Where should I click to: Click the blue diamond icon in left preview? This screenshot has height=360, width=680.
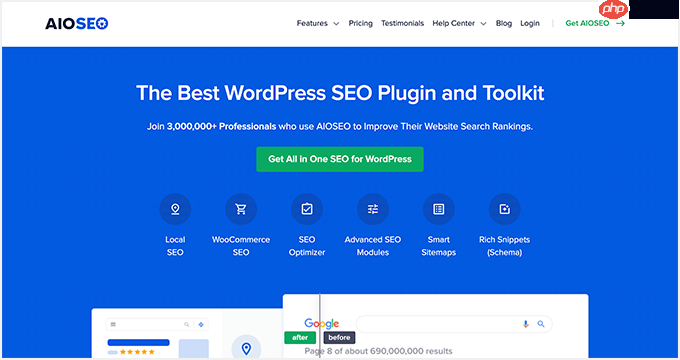[201, 324]
